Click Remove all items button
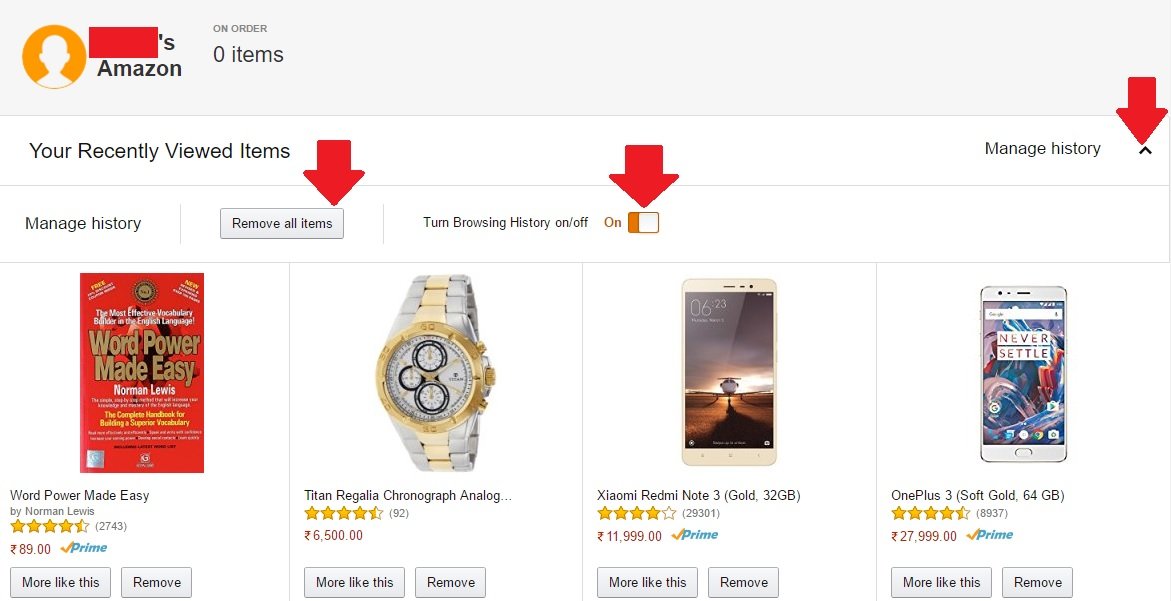 click(x=282, y=223)
